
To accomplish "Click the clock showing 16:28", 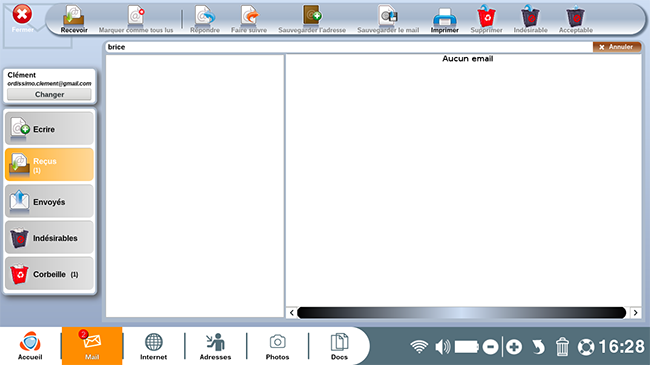I will tap(621, 346).
